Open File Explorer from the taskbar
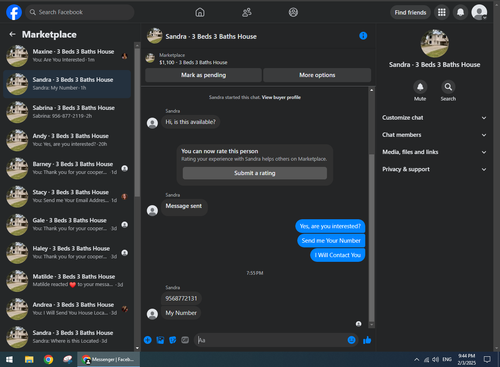This screenshot has height=367, width=500. (29, 359)
